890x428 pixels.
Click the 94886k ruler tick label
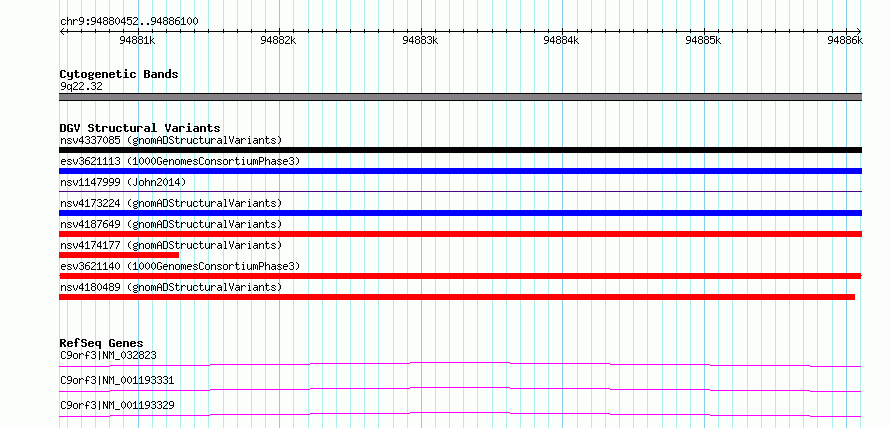(x=845, y=40)
